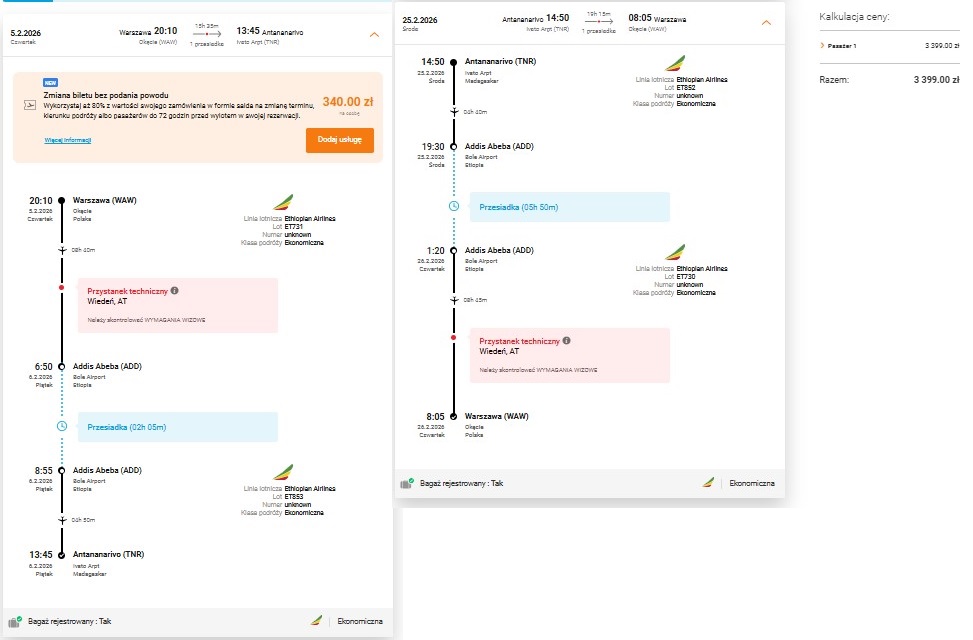Open technical stop info icon in 25.2.2026 itinerary

567,341
